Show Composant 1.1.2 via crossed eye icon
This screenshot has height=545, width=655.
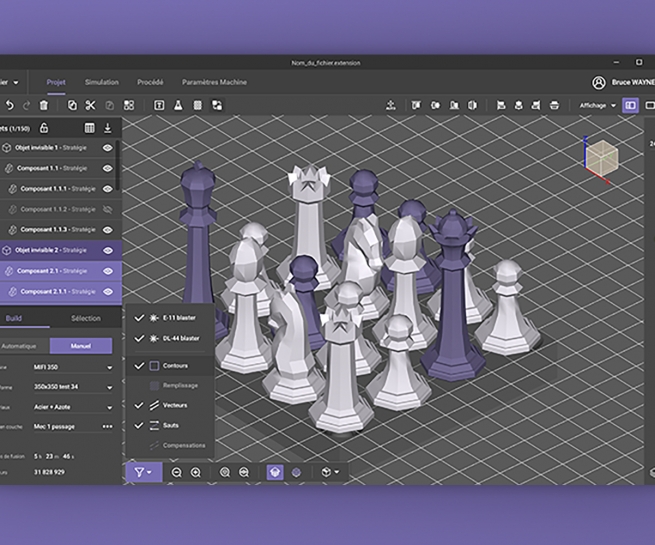[108, 209]
